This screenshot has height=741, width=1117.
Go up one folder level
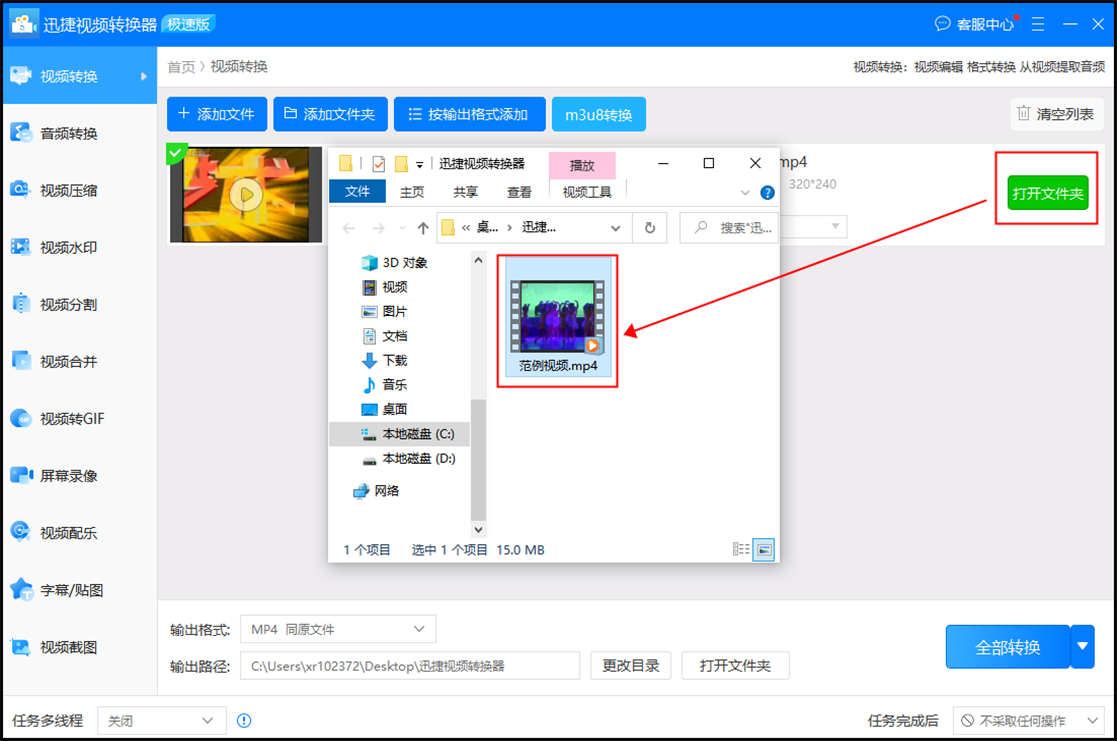tap(423, 228)
